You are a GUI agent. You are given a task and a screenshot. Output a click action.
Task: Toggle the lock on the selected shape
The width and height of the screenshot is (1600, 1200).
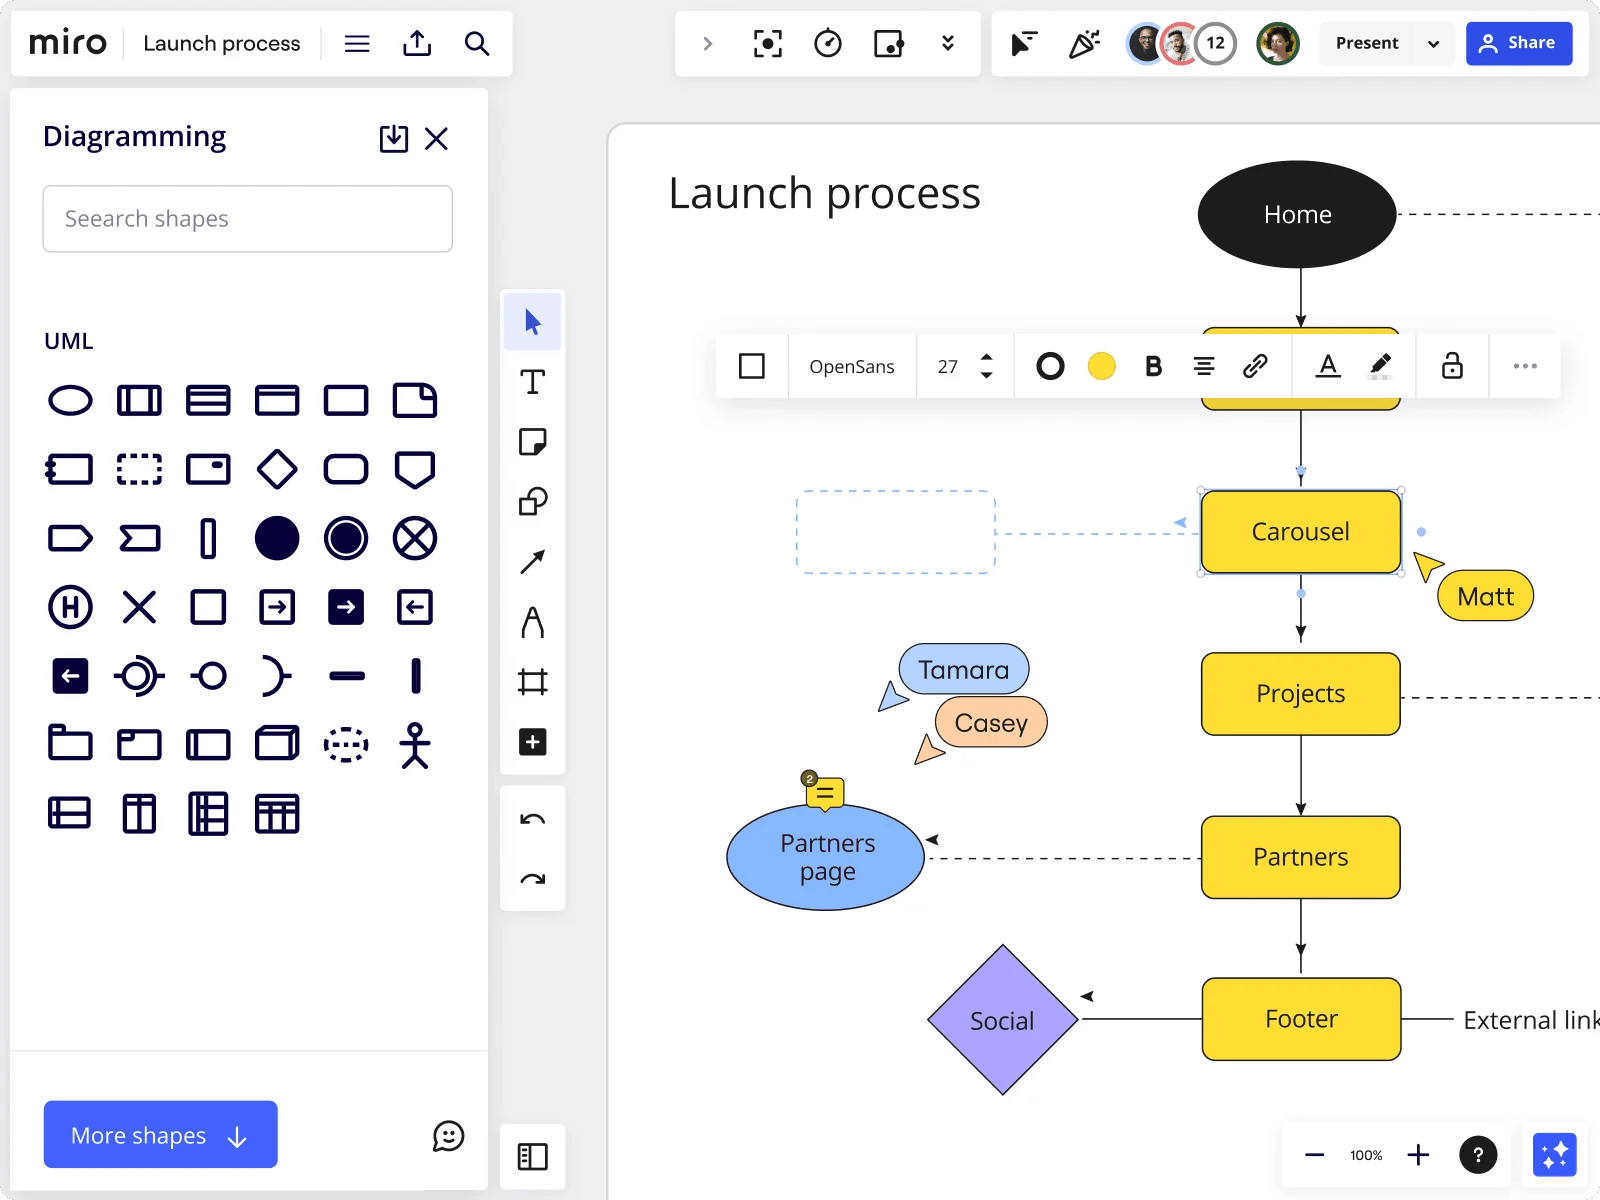(x=1452, y=366)
